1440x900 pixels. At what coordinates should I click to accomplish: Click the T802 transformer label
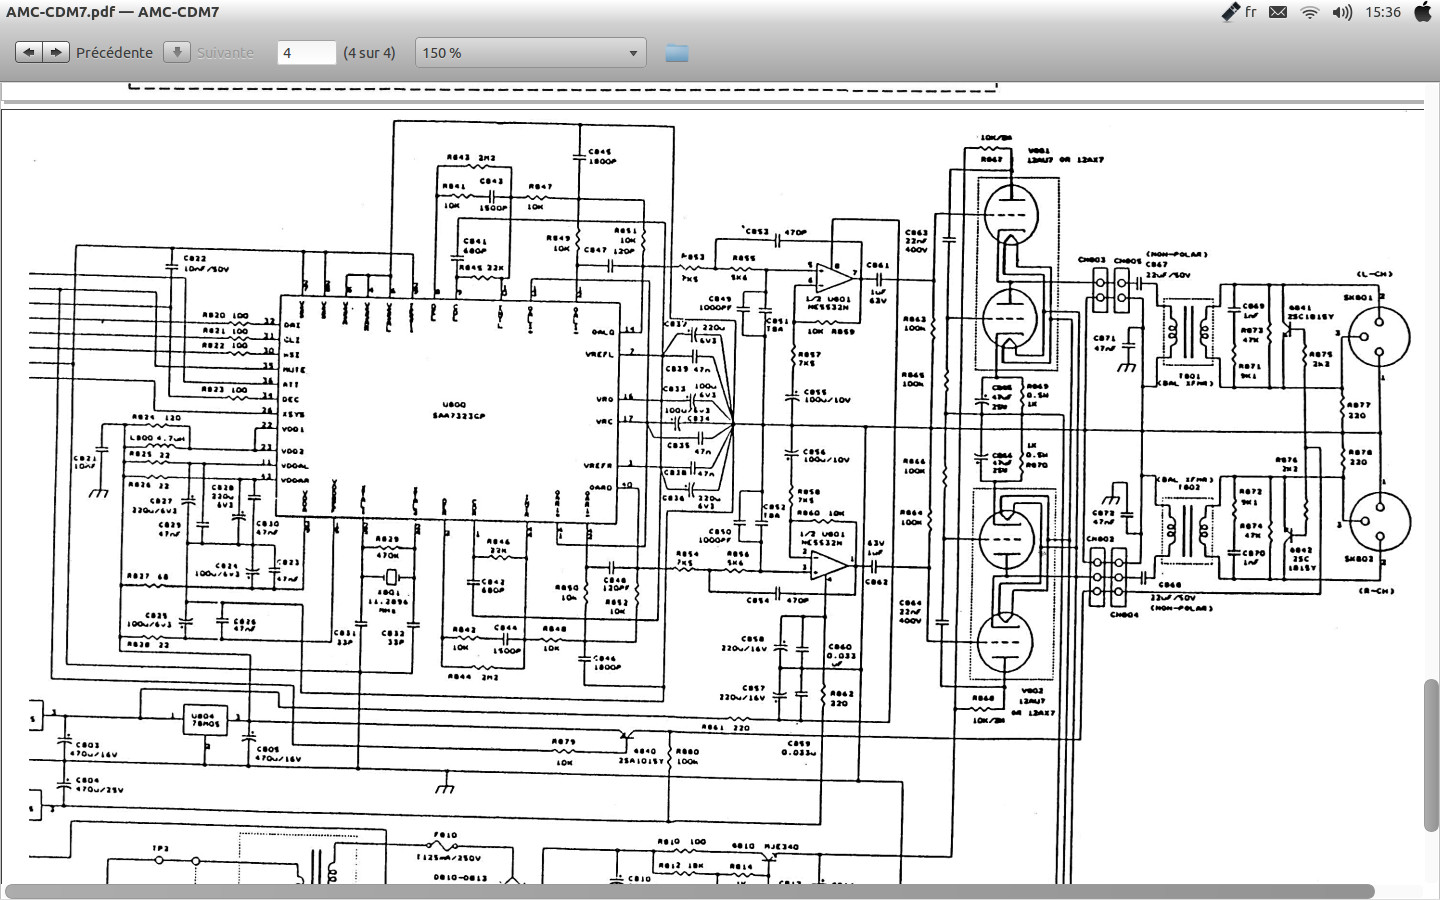click(x=1189, y=487)
